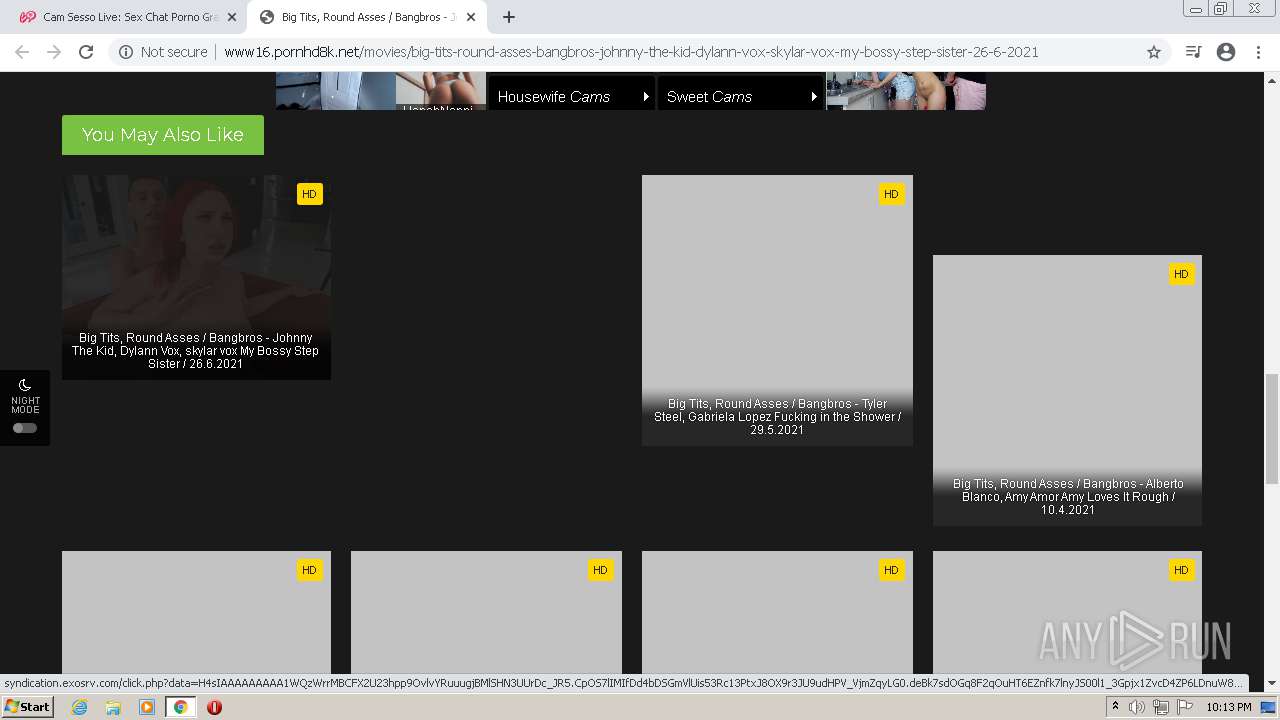Screen dimensions: 1280x720
Task: Close the Big Tits, Round Asses tab
Action: [x=472, y=17]
